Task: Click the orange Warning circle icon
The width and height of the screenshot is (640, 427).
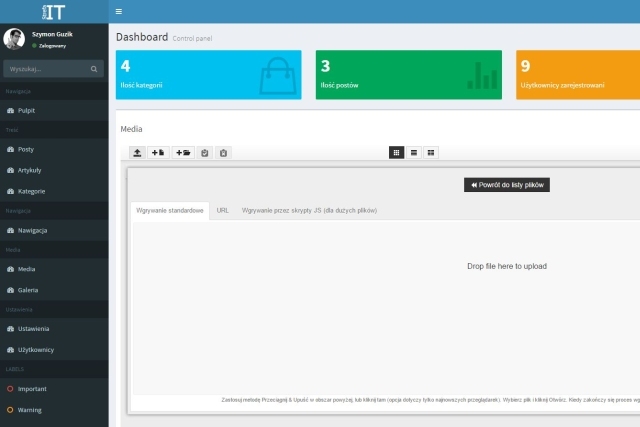Action: [10, 409]
